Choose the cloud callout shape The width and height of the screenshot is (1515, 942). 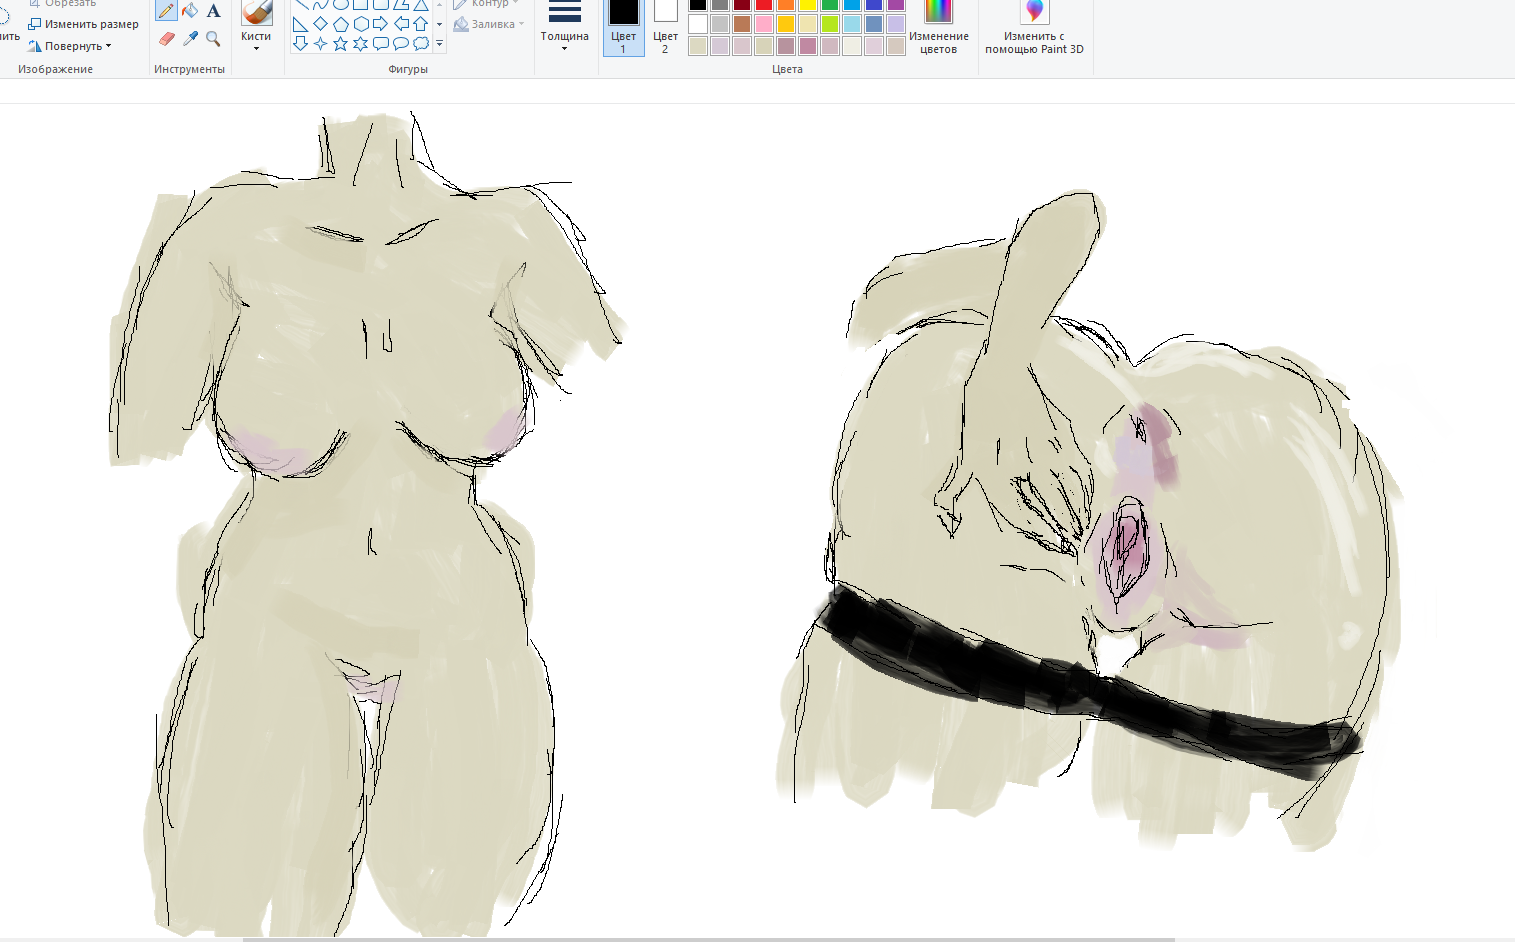(421, 43)
